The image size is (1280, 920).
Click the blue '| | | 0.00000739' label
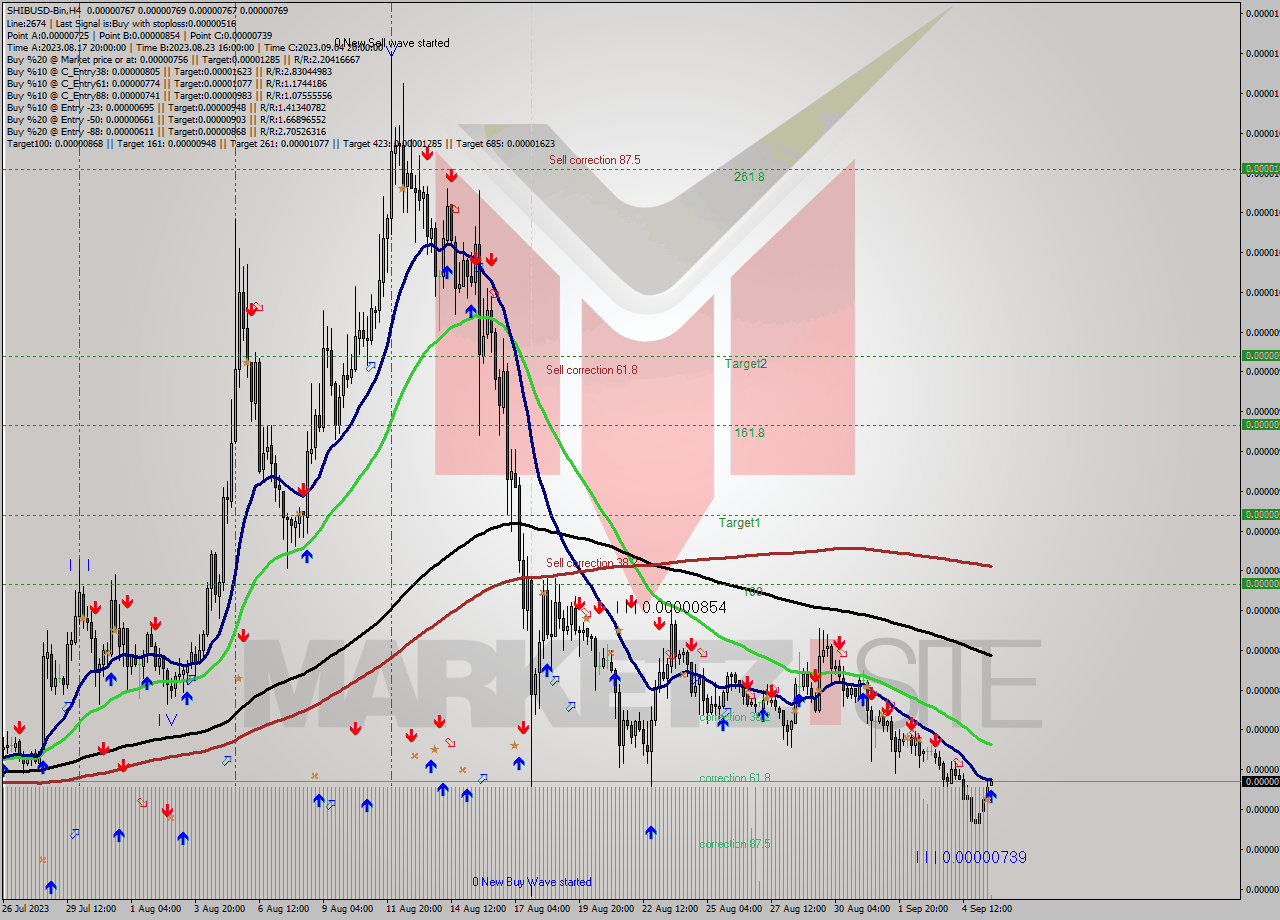point(971,857)
